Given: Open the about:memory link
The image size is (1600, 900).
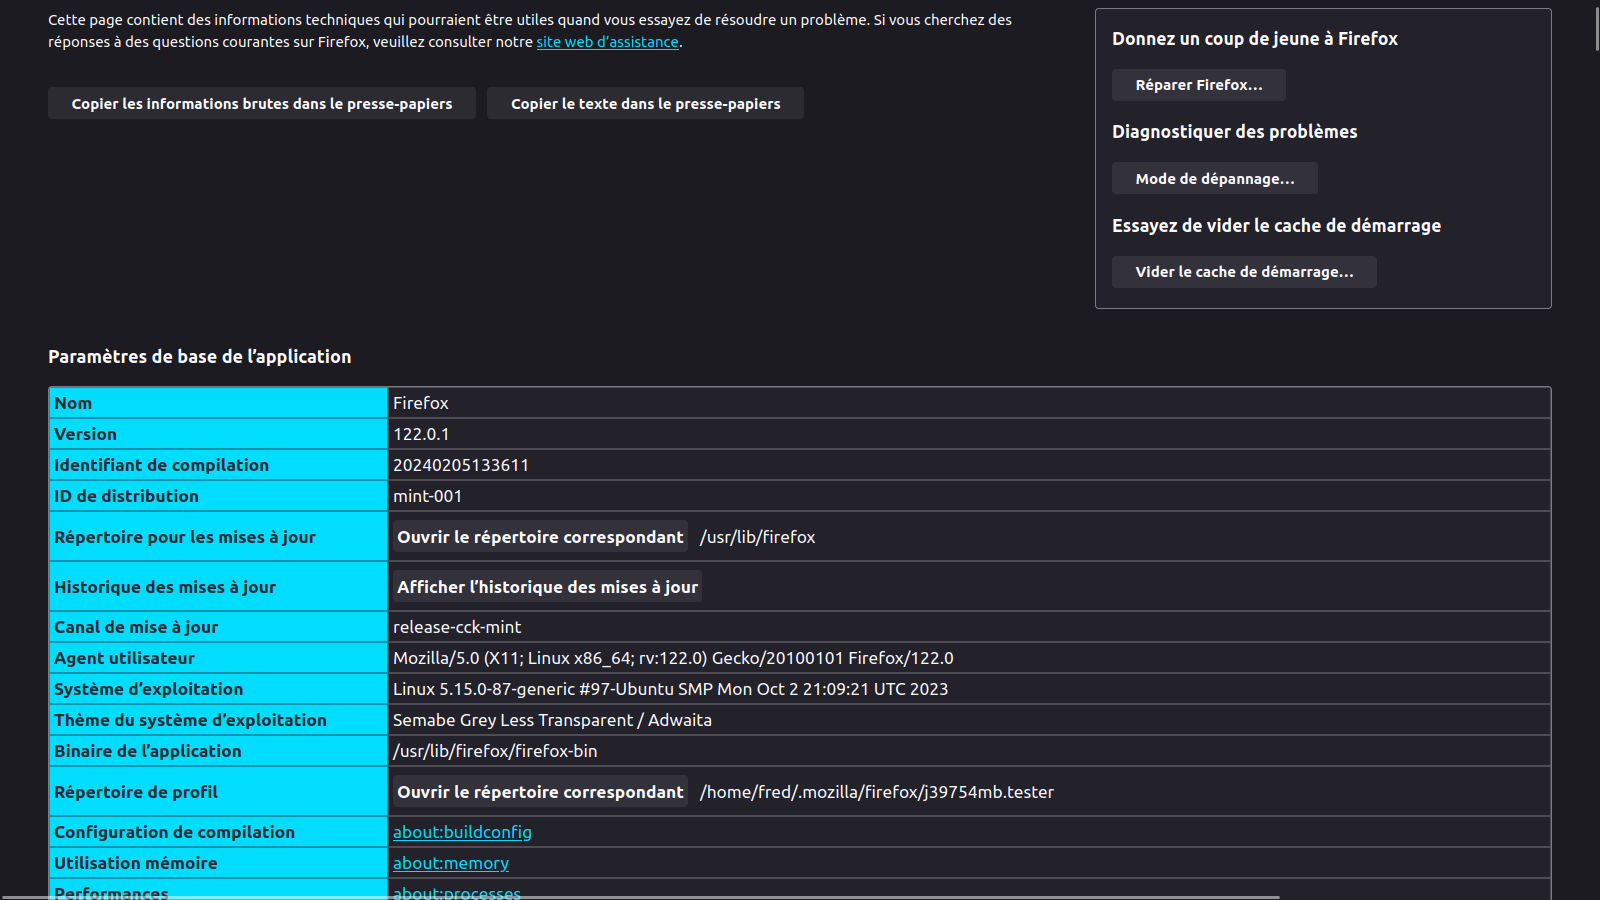Looking at the screenshot, I should tap(451, 863).
